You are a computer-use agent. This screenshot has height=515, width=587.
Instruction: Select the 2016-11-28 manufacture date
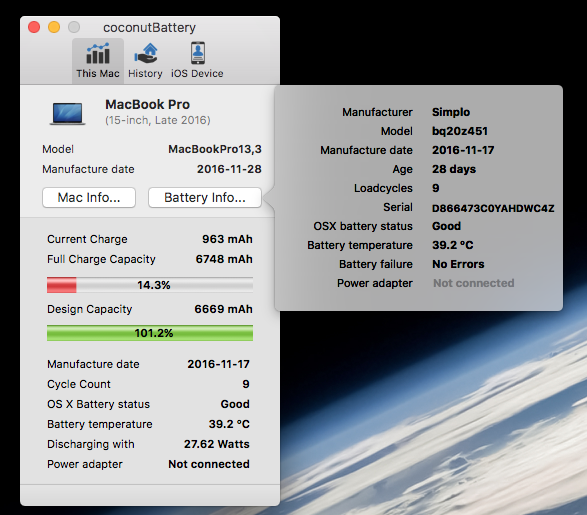pos(229,169)
